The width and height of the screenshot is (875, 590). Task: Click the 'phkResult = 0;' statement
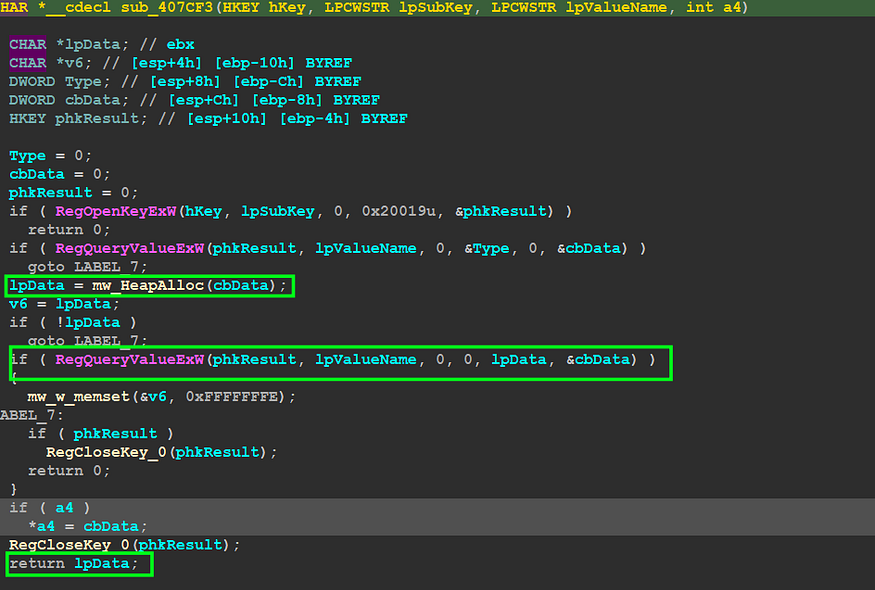point(73,193)
